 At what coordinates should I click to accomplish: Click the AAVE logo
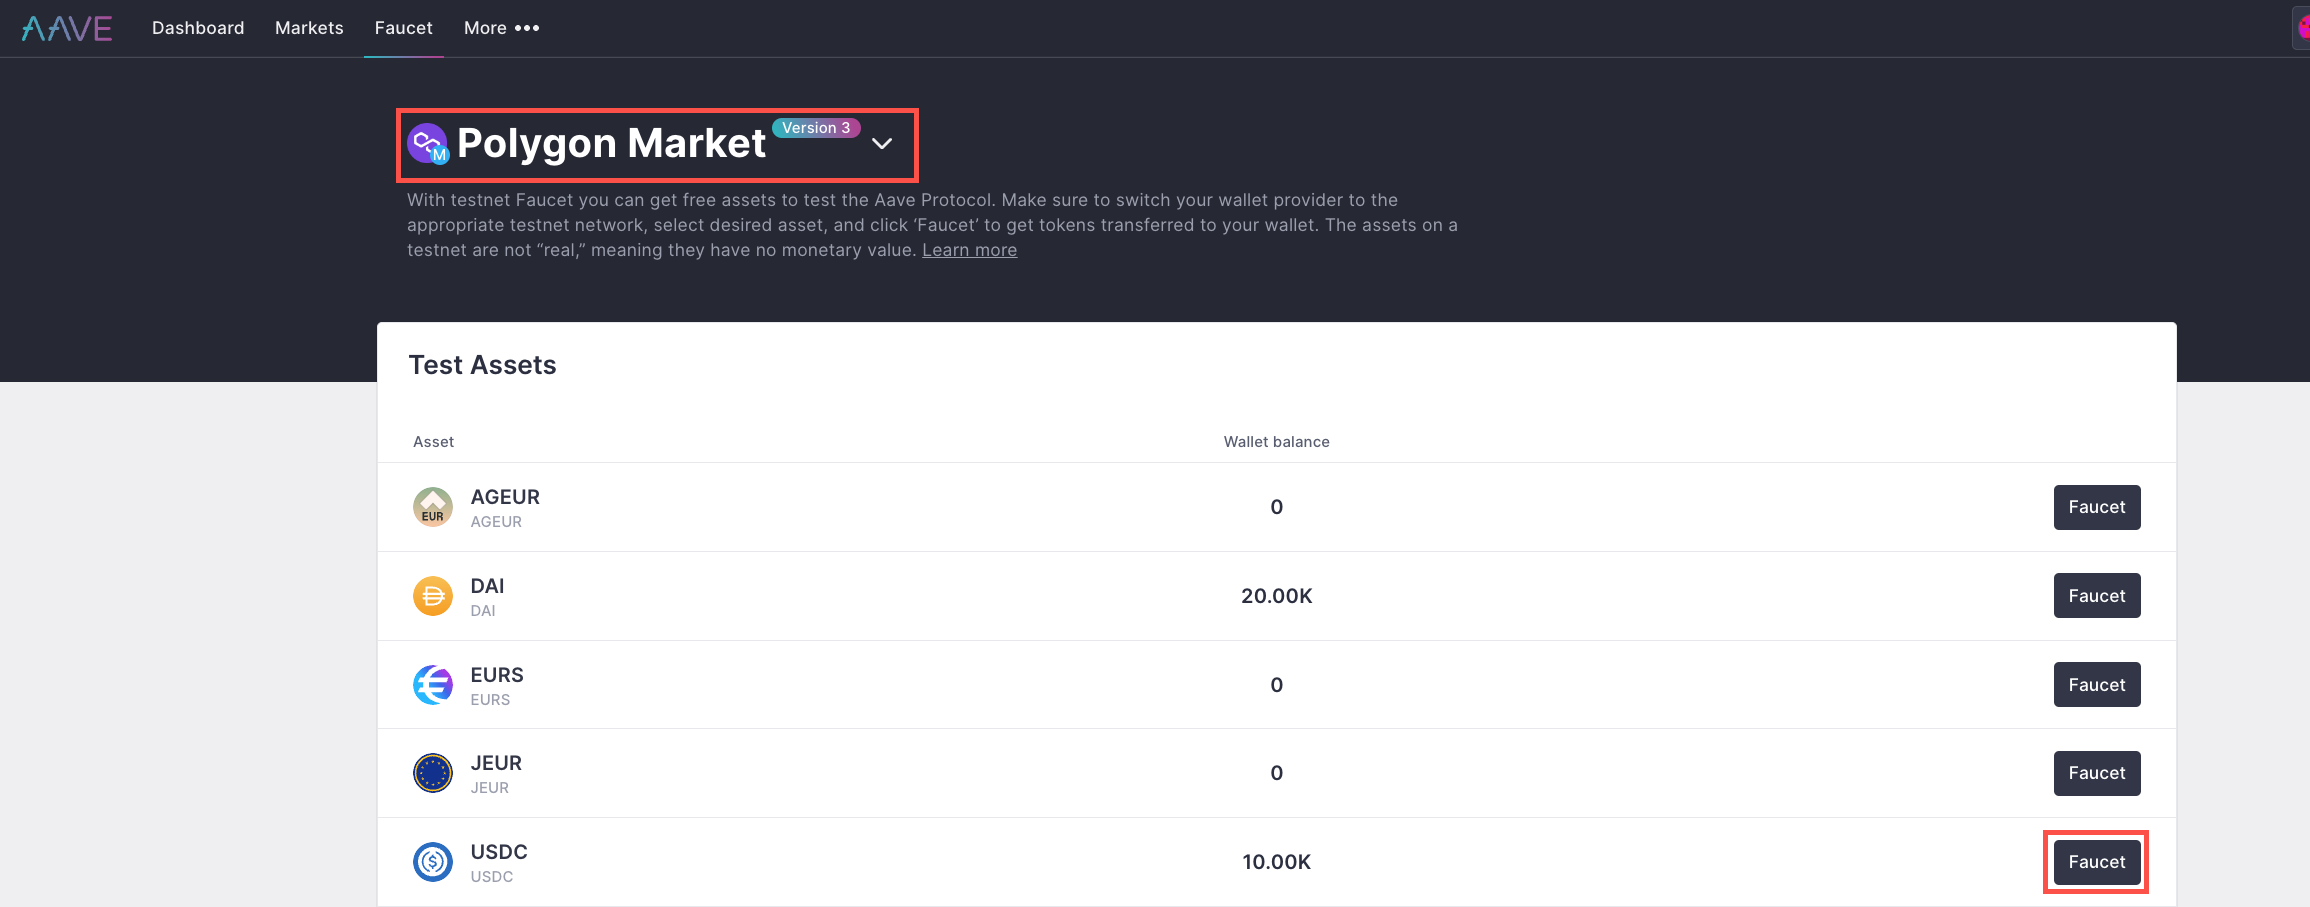[67, 28]
